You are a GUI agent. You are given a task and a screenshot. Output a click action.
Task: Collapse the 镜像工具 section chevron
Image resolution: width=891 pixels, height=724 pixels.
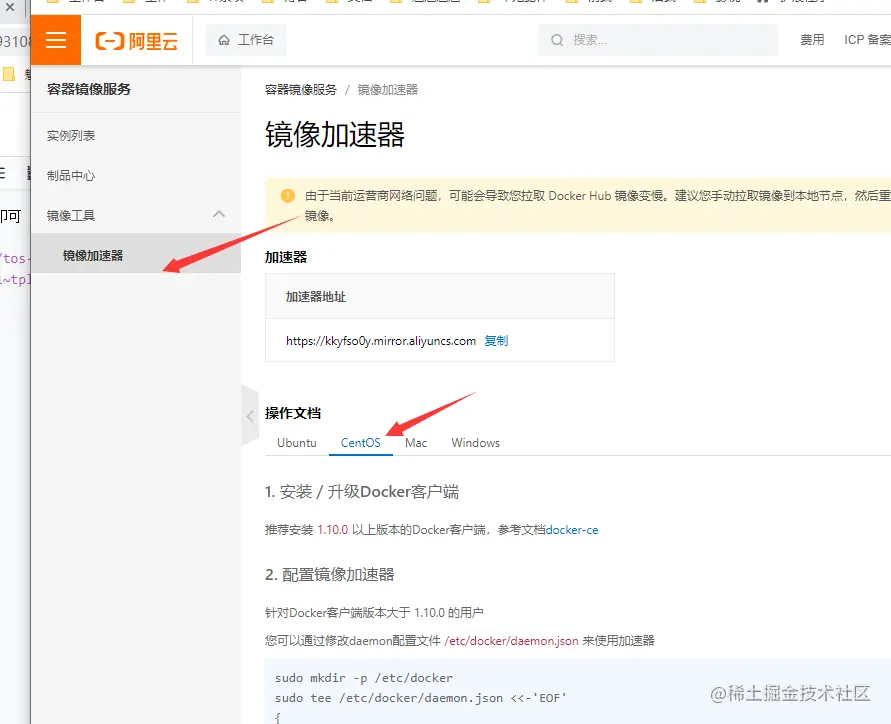(x=219, y=214)
